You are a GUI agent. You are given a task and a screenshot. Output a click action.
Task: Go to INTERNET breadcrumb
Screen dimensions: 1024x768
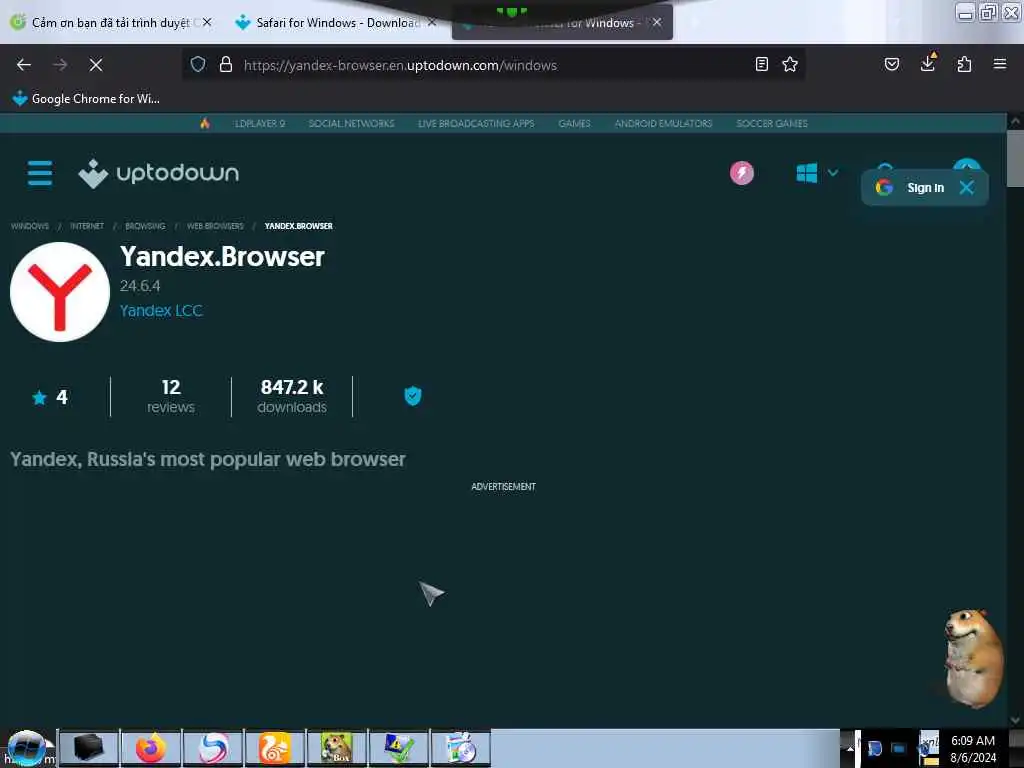pos(87,226)
